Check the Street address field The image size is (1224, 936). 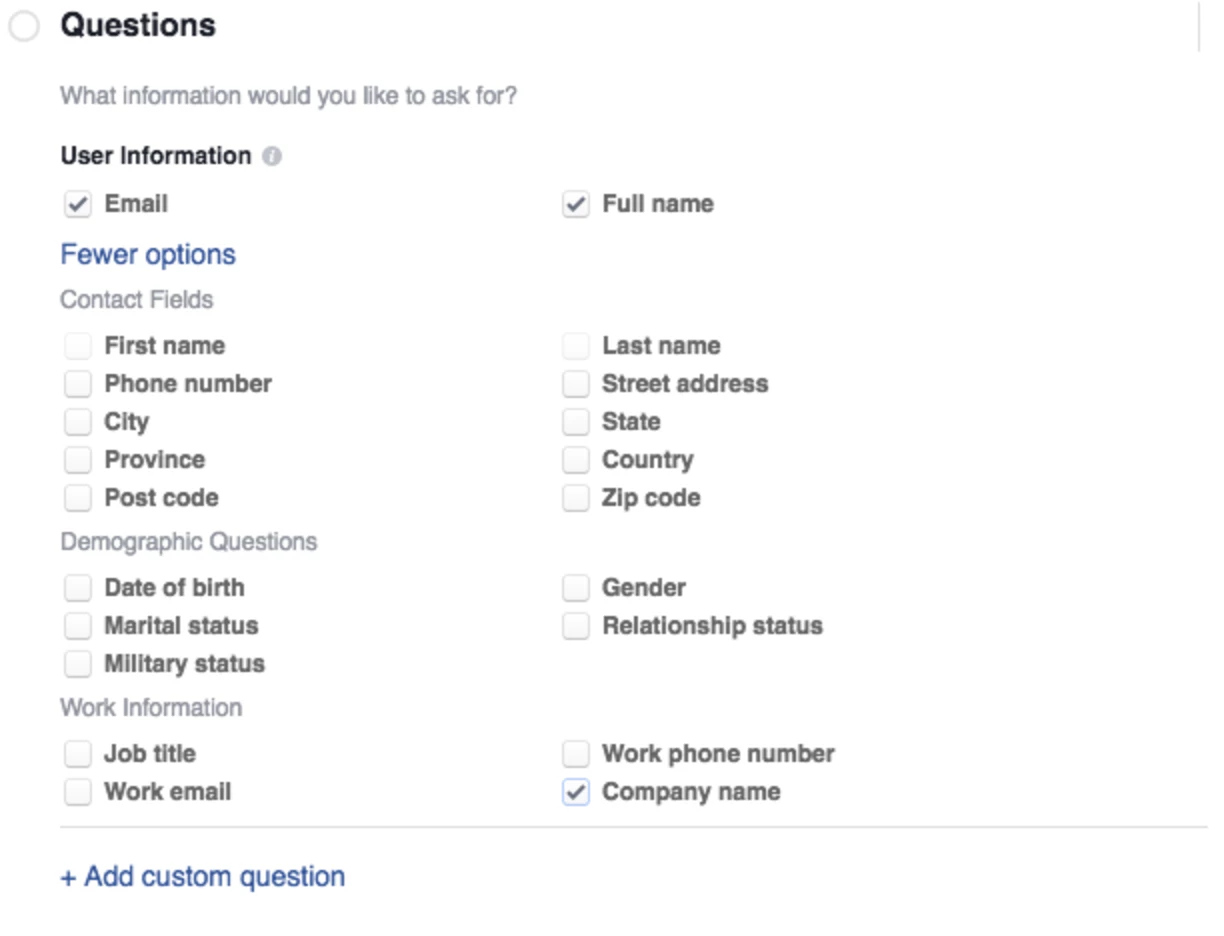coord(575,384)
